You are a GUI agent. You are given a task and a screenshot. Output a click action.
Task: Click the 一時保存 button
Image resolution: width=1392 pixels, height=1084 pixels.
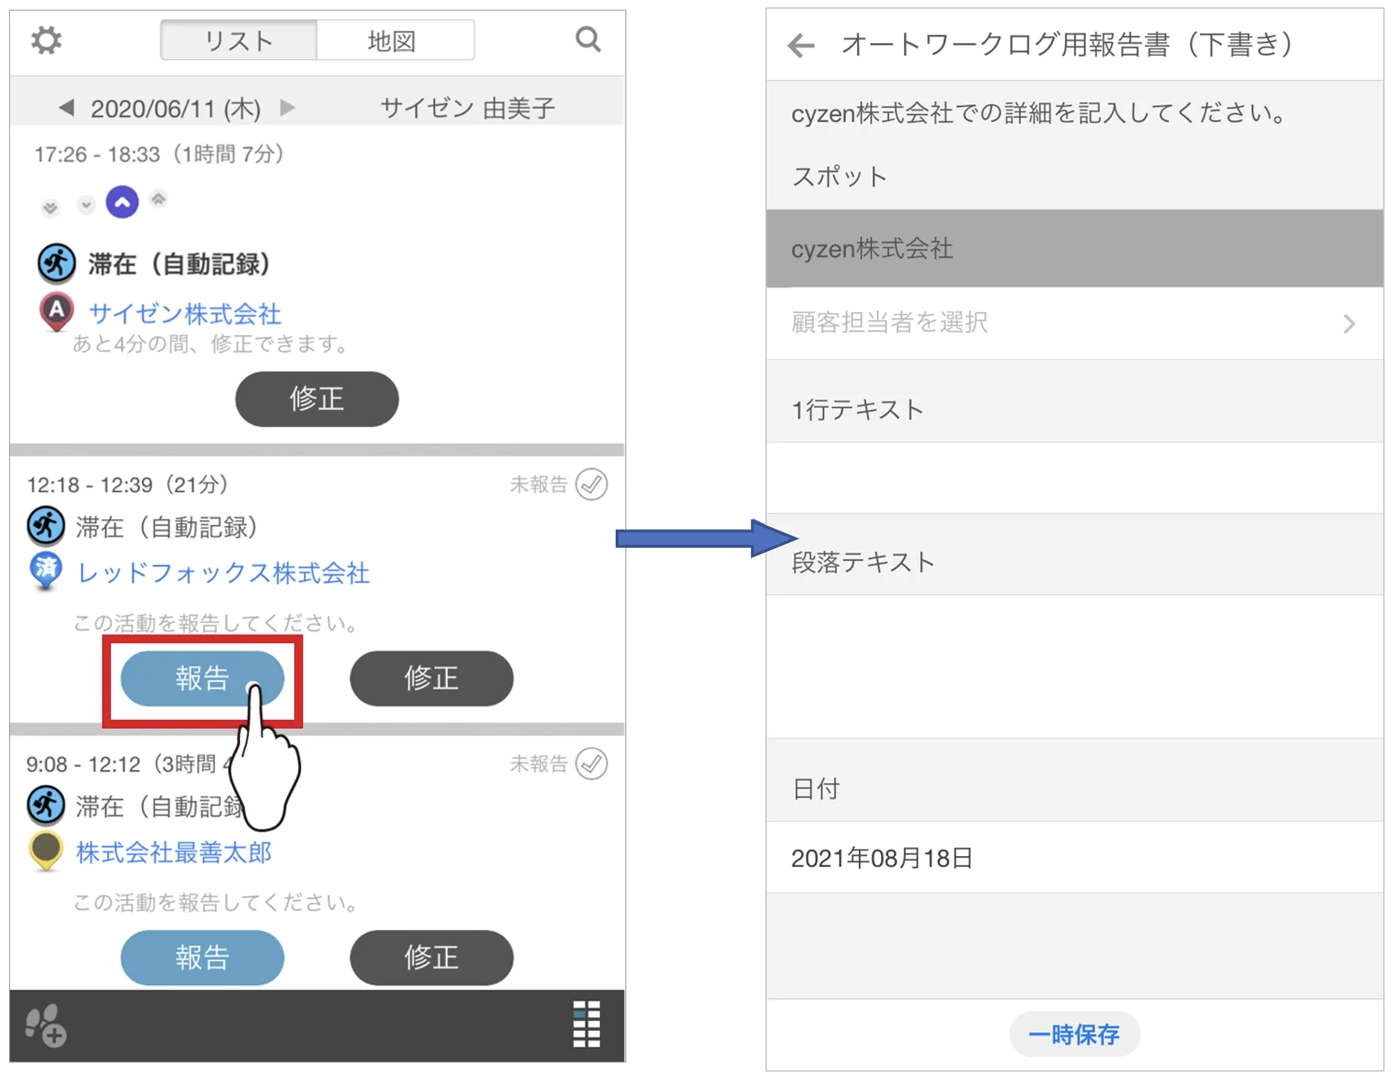point(1074,1035)
